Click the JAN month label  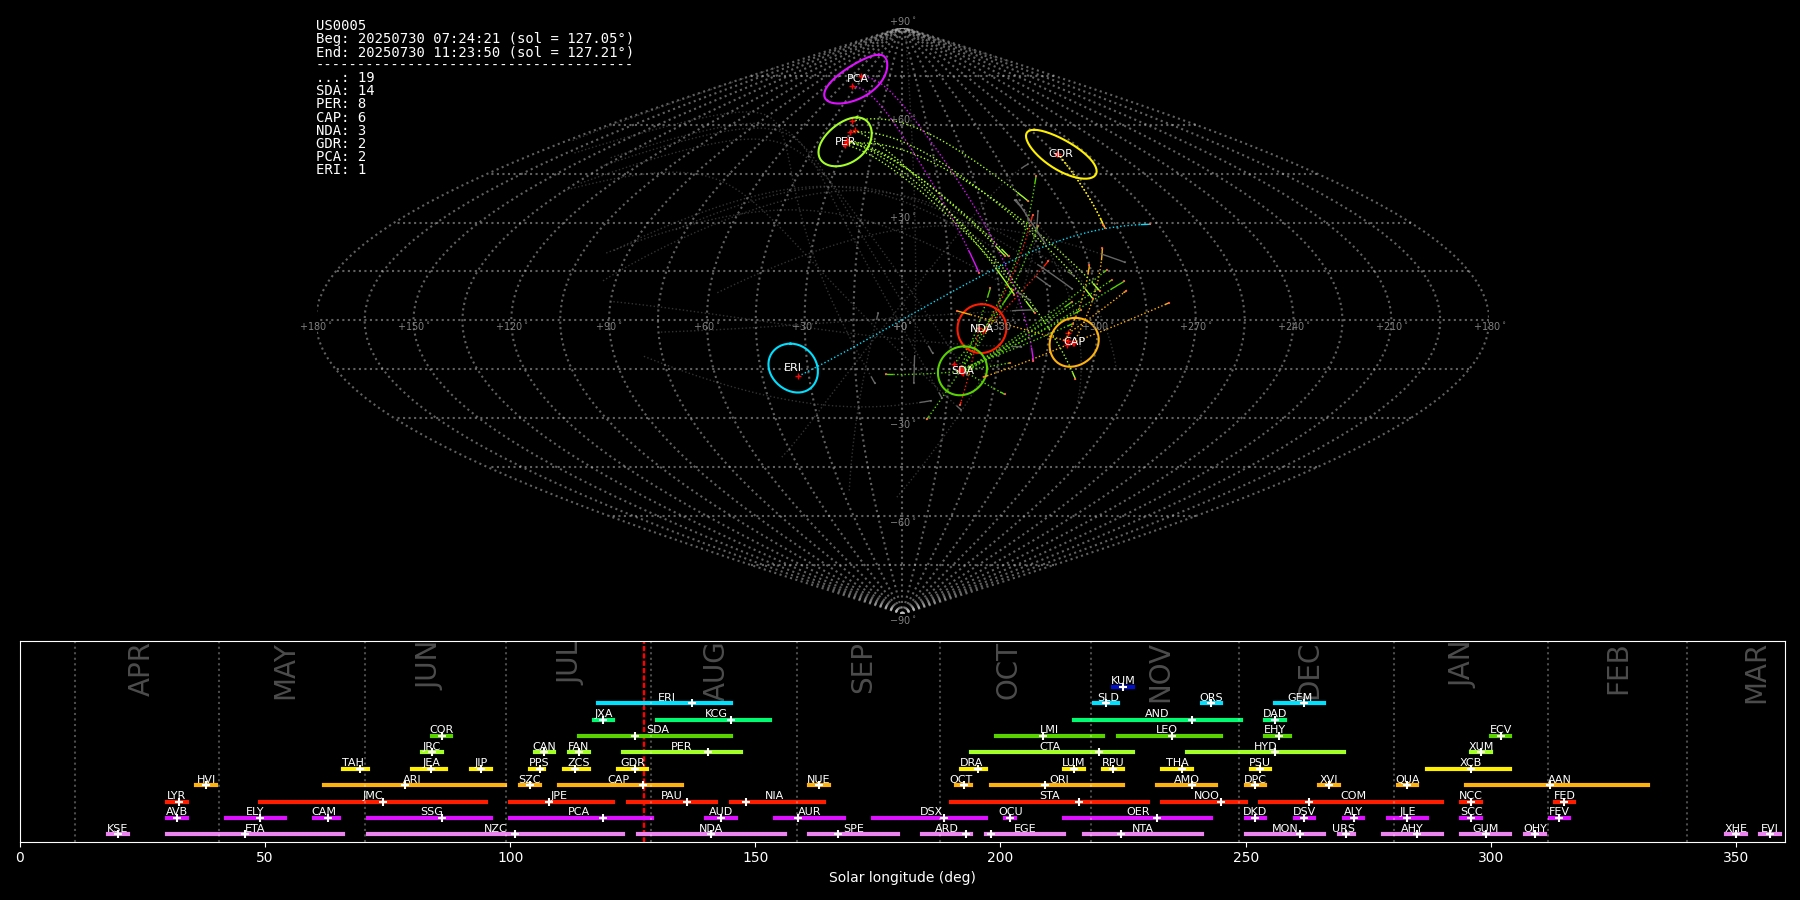pyautogui.click(x=1460, y=665)
